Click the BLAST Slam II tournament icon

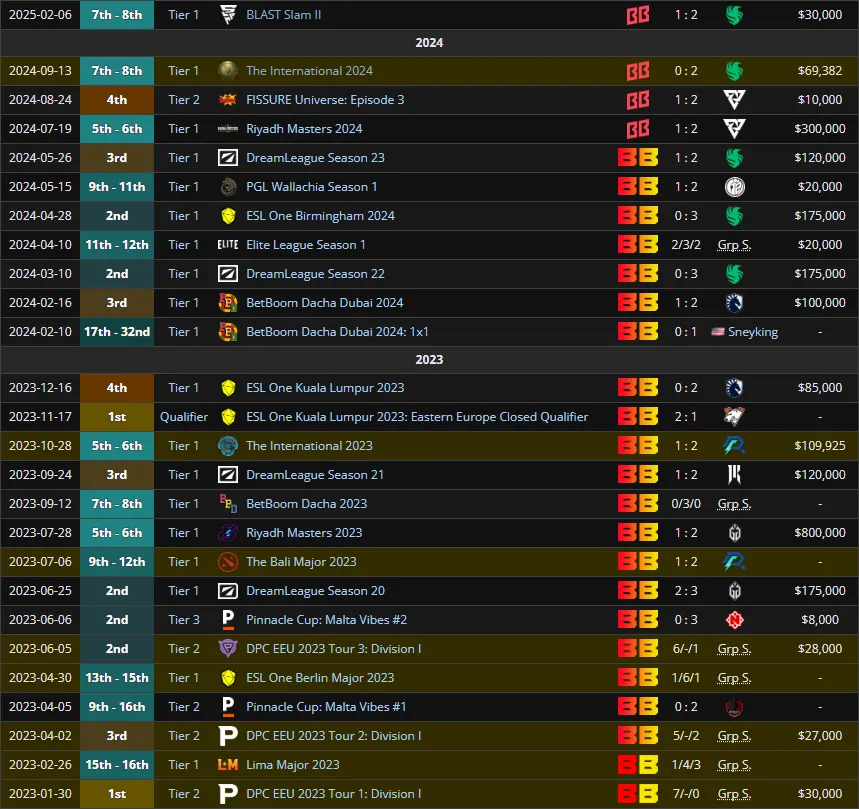(x=228, y=15)
